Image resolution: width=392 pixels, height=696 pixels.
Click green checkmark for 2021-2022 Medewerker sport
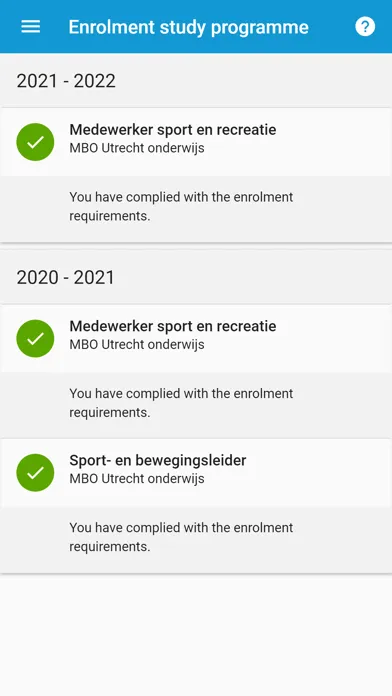[x=35, y=142]
